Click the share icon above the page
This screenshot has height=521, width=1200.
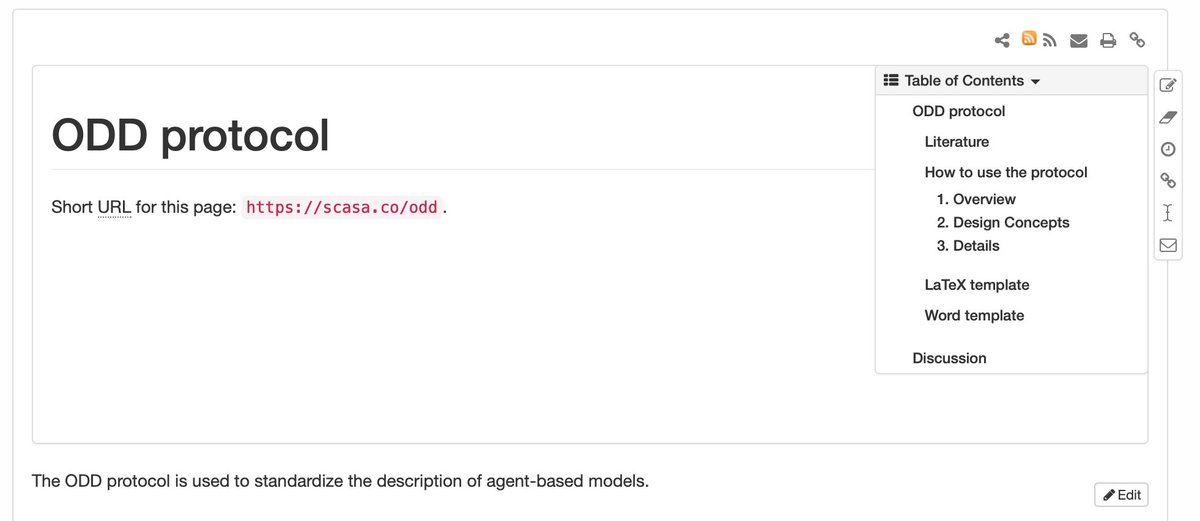[1002, 41]
